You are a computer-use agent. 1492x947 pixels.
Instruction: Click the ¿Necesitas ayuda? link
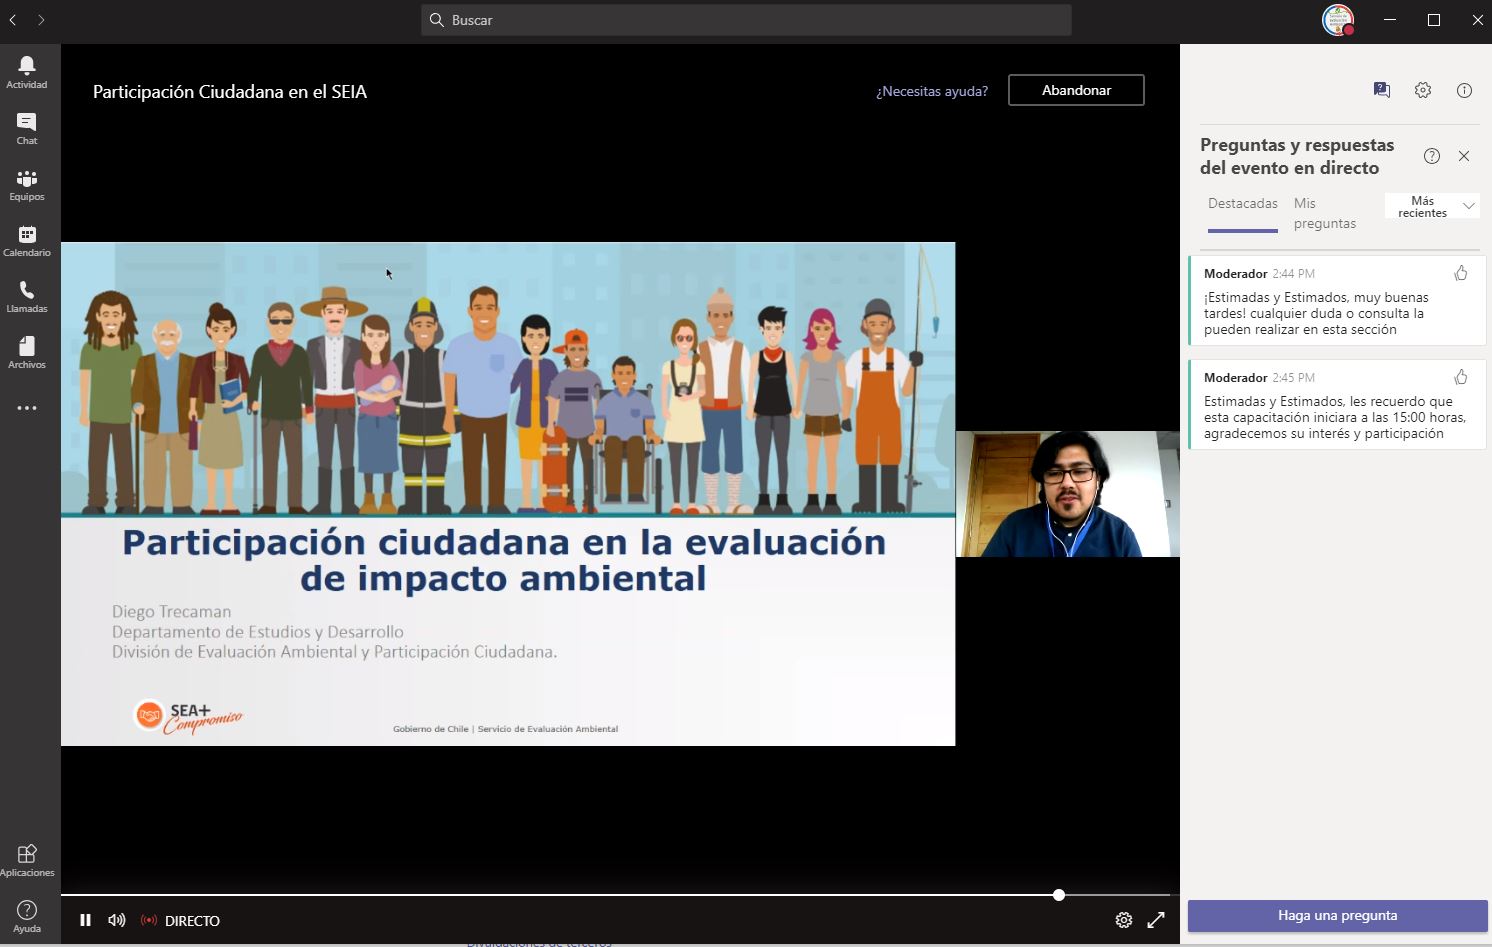pos(931,91)
